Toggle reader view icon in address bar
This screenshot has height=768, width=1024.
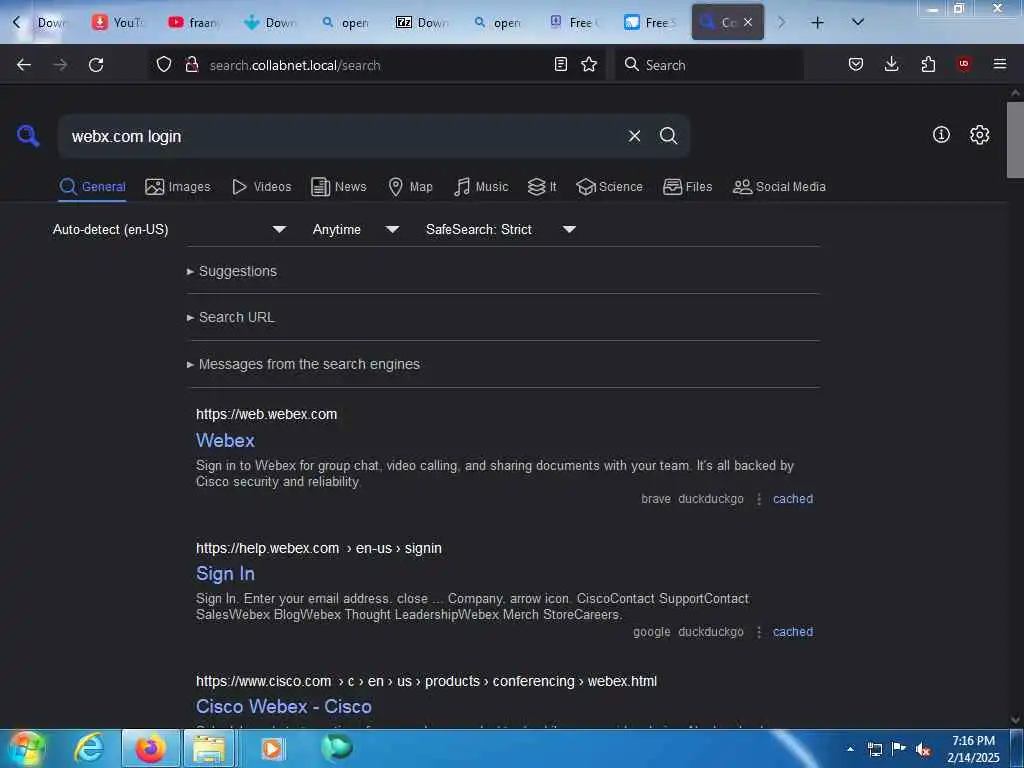click(560, 64)
